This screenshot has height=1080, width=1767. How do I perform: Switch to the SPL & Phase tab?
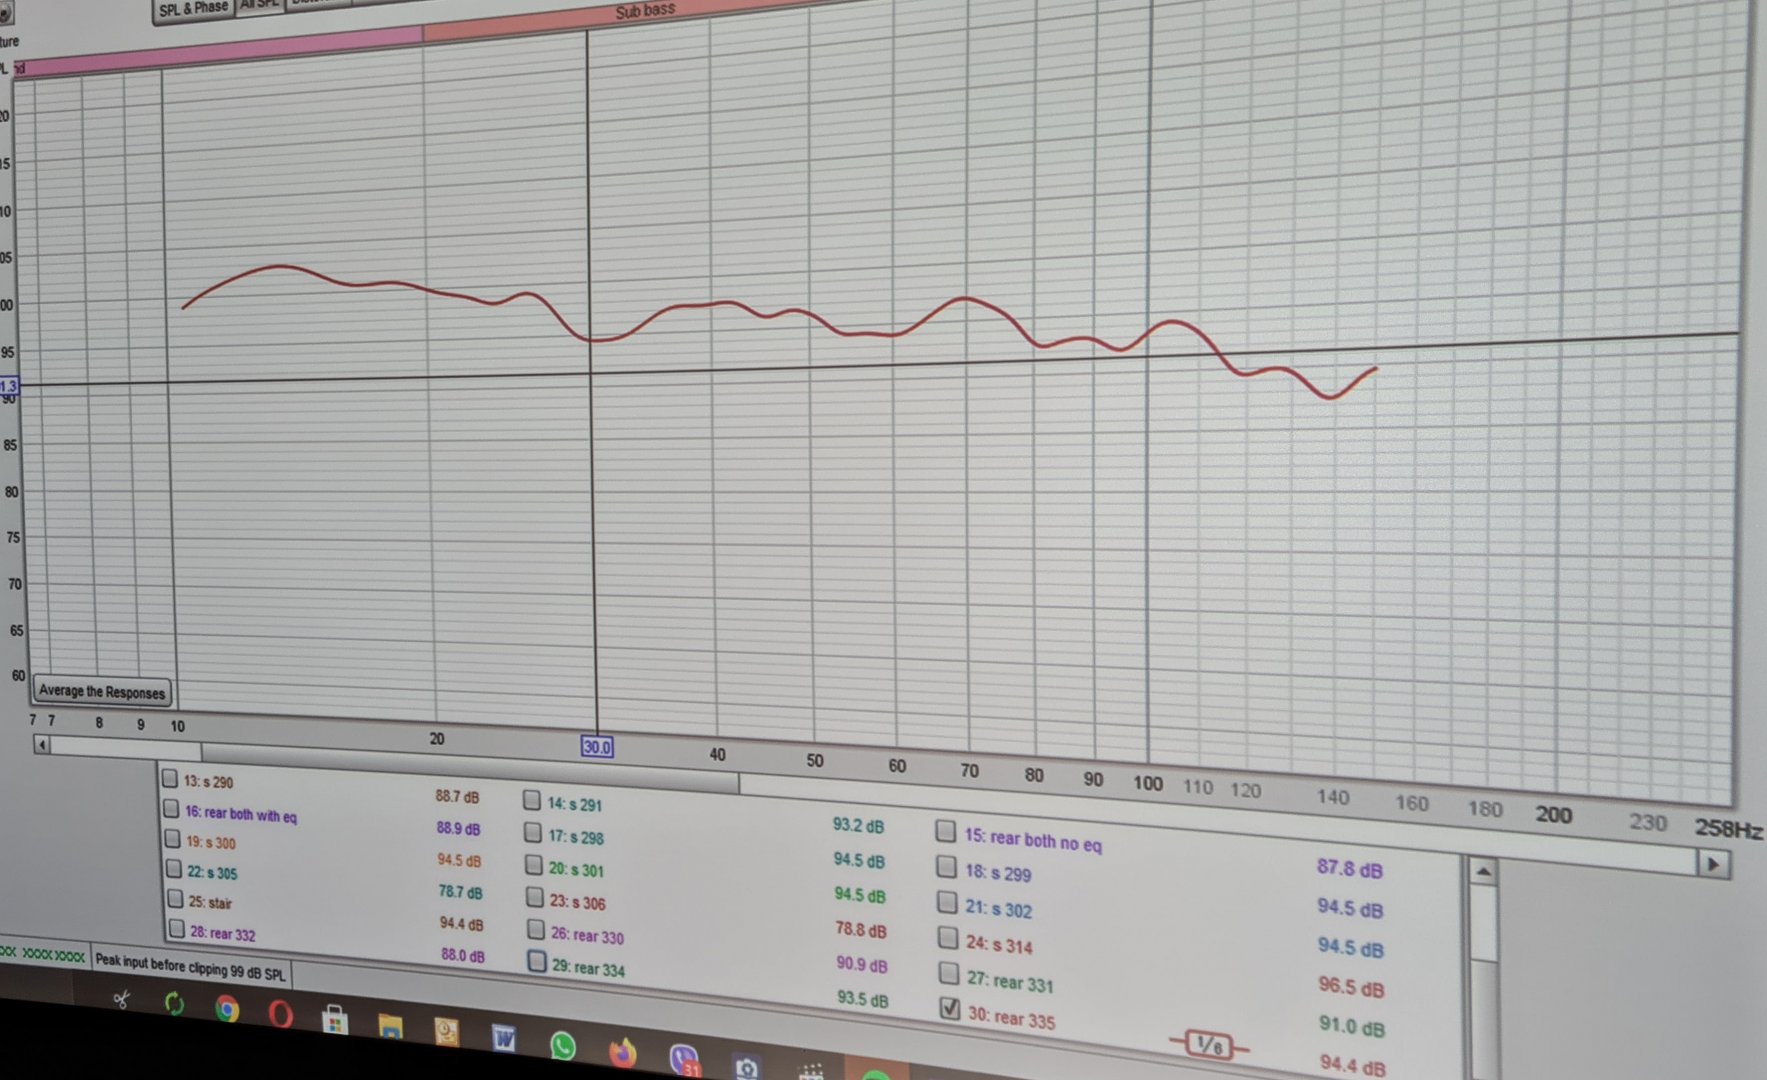click(193, 9)
